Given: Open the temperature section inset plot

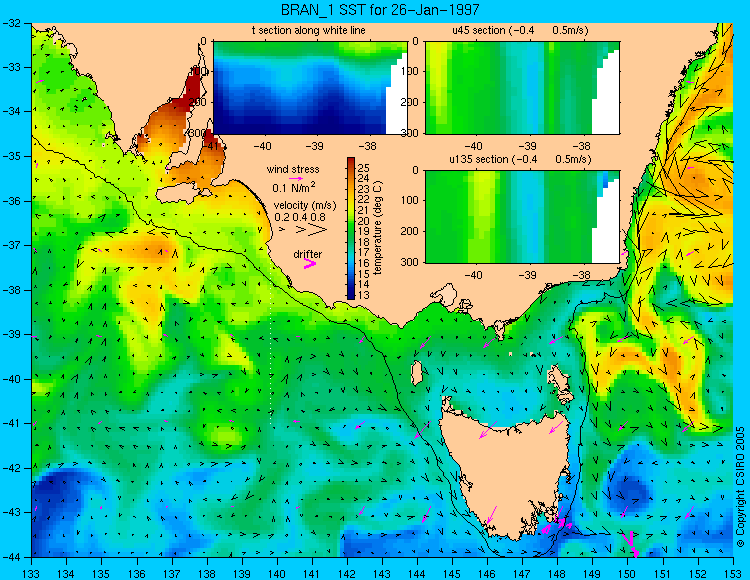Looking at the screenshot, I should (x=310, y=88).
